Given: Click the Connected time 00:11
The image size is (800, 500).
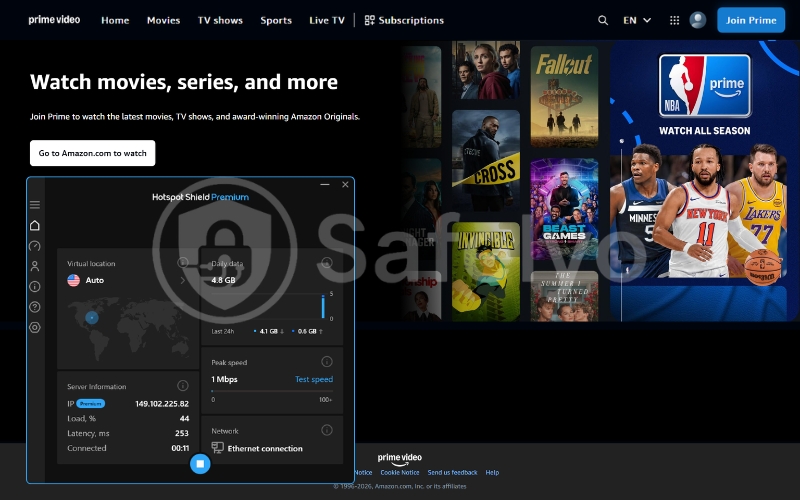Looking at the screenshot, I should click(x=180, y=448).
